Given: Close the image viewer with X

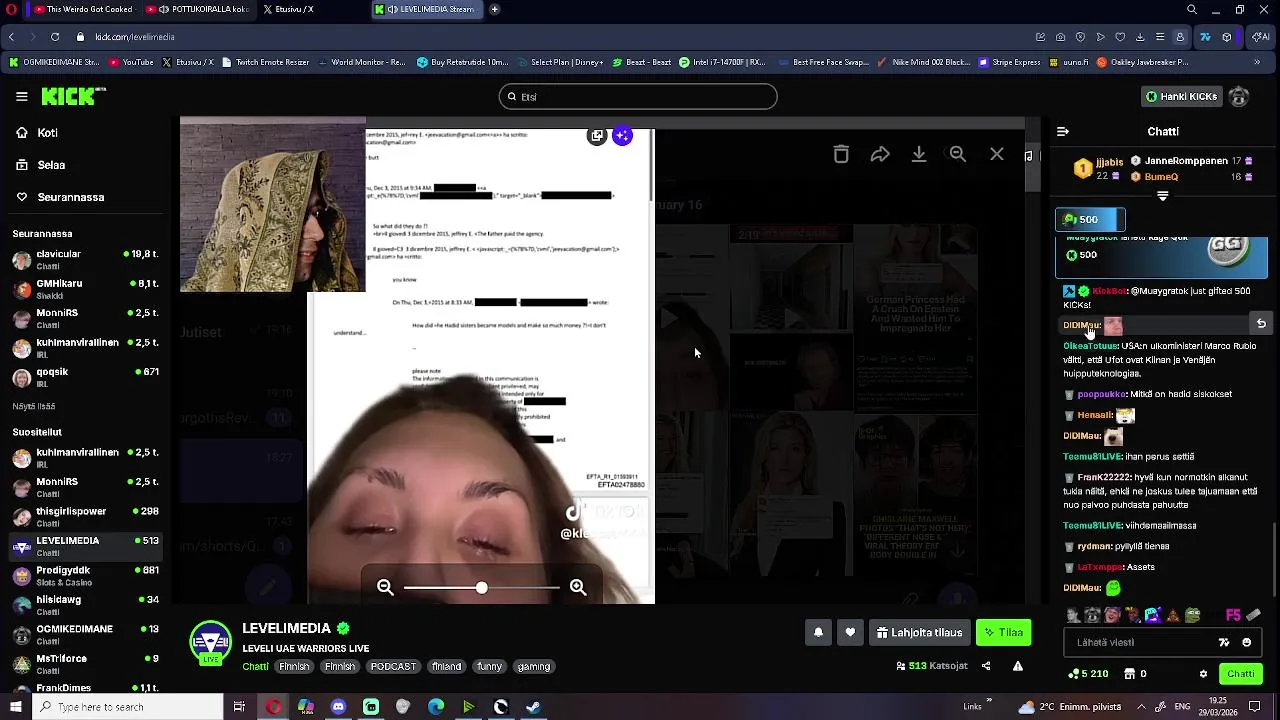Looking at the screenshot, I should click(x=997, y=154).
